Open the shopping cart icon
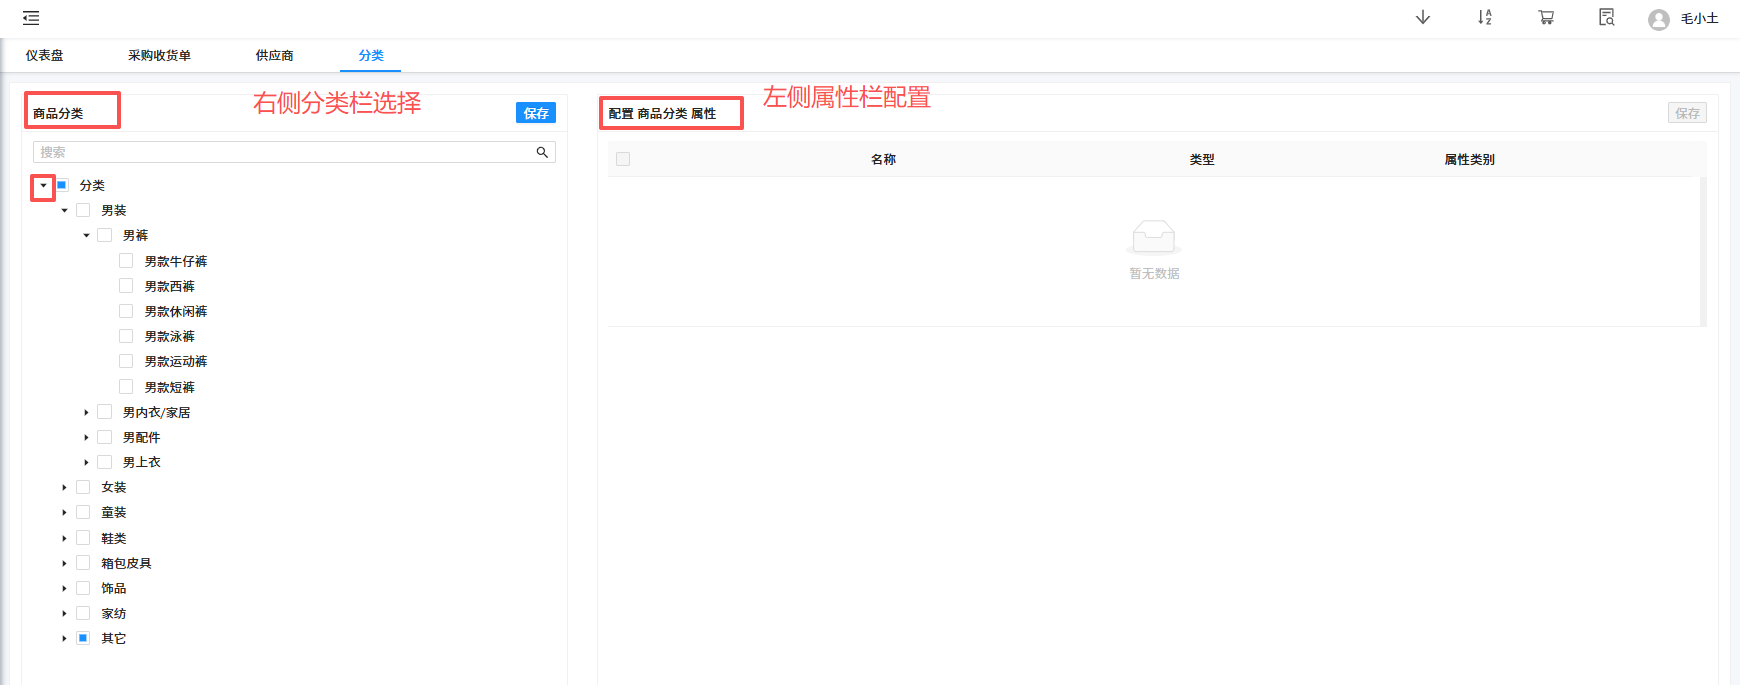Viewport: 1740px width, 685px height. pyautogui.click(x=1546, y=18)
